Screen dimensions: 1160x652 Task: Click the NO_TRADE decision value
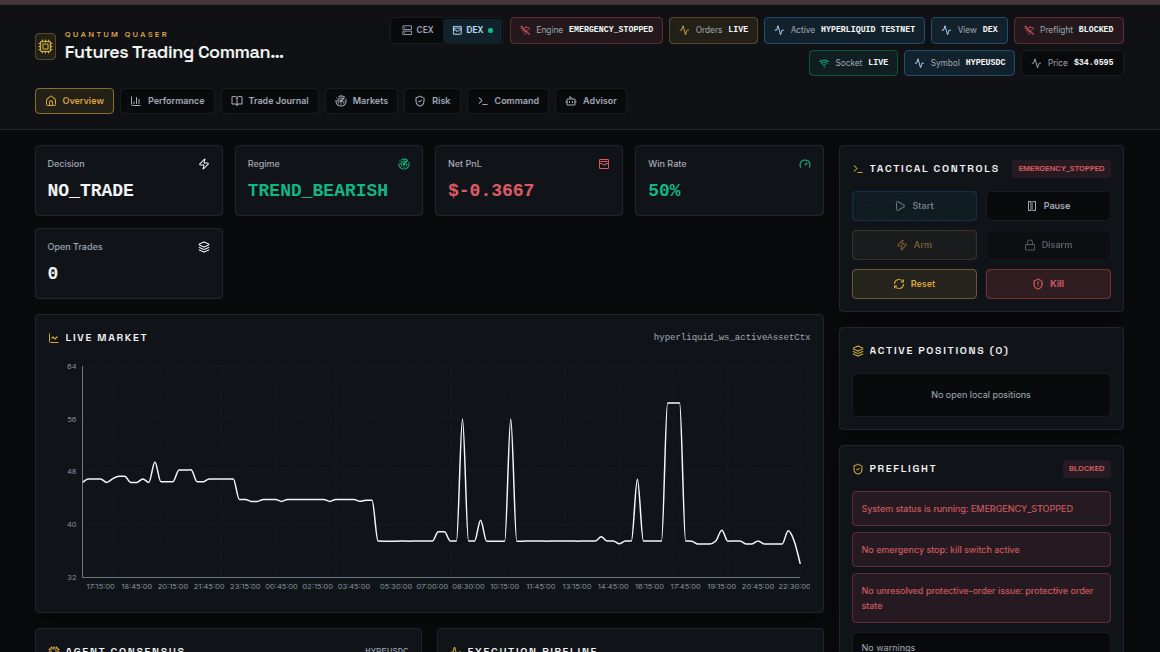(x=90, y=190)
